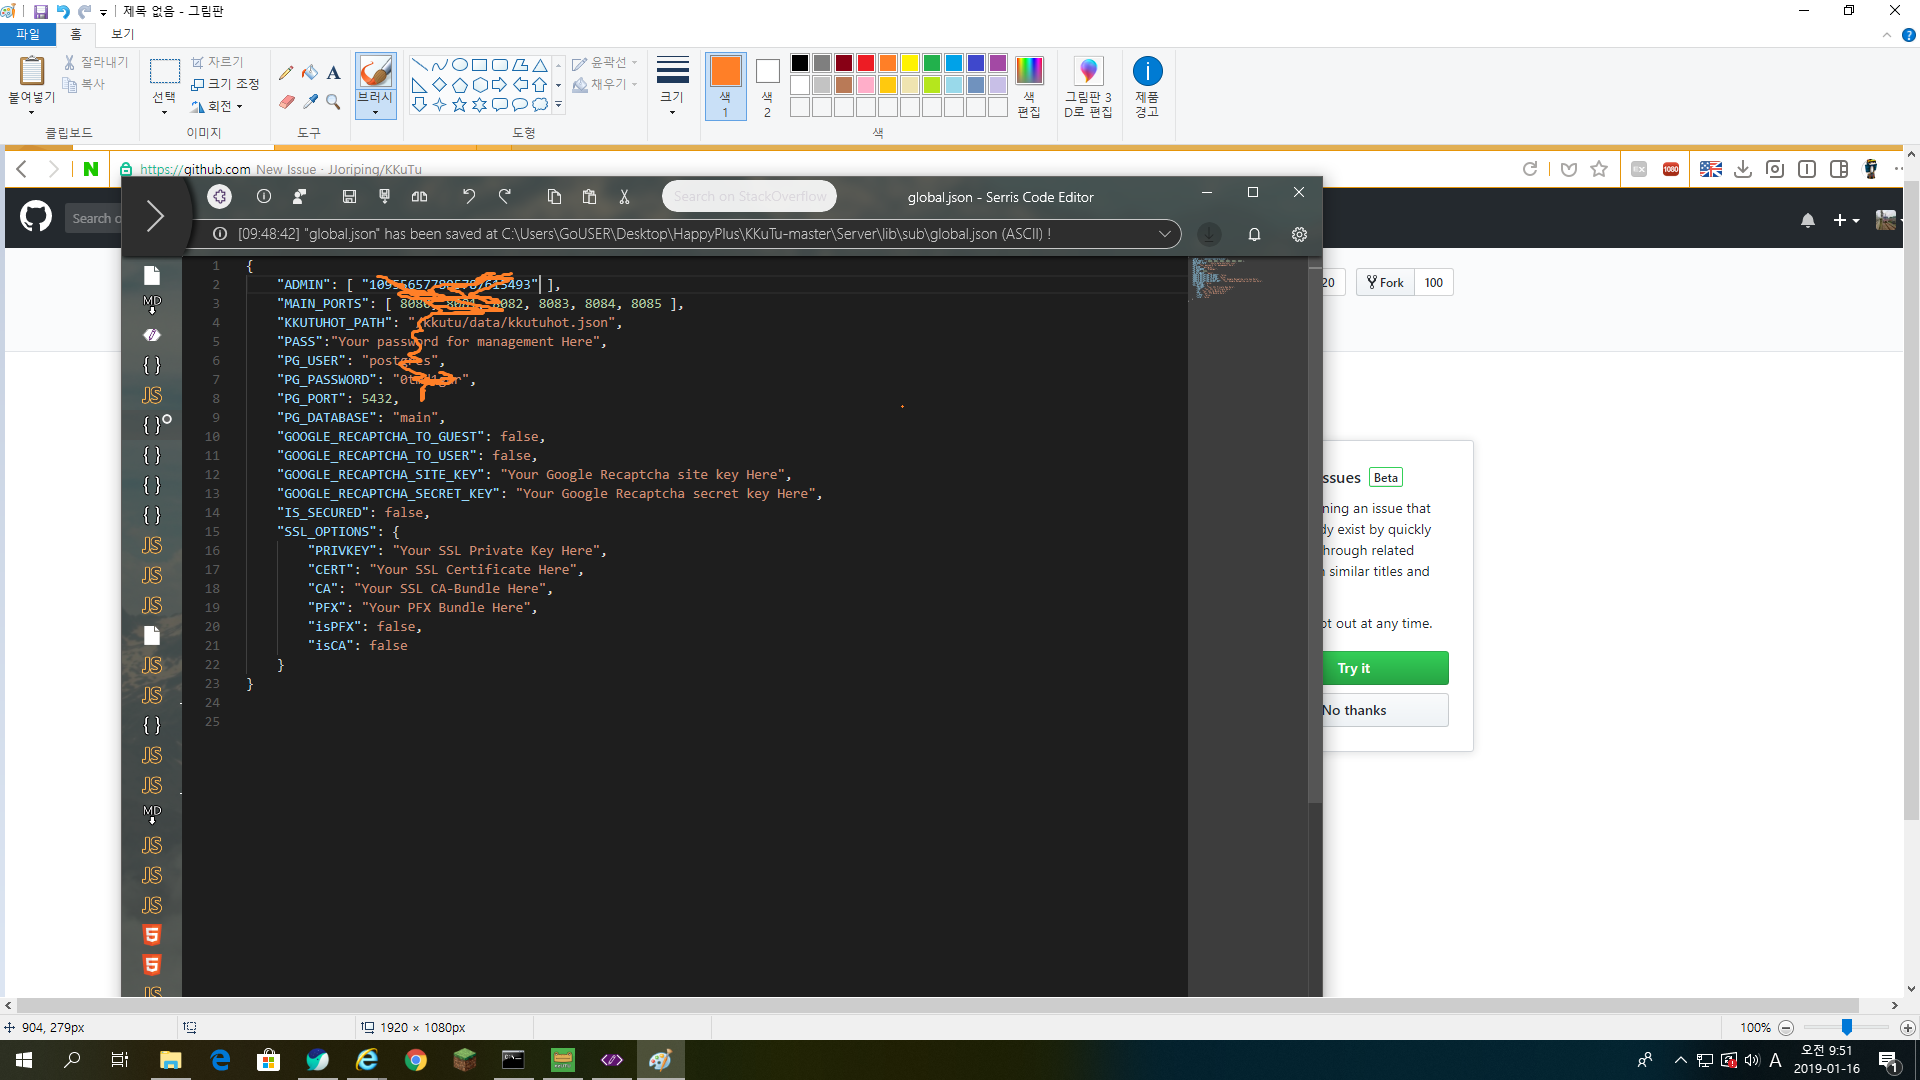Select the Fill bucket tool in Paint
This screenshot has width=1920, height=1080.
[x=310, y=72]
